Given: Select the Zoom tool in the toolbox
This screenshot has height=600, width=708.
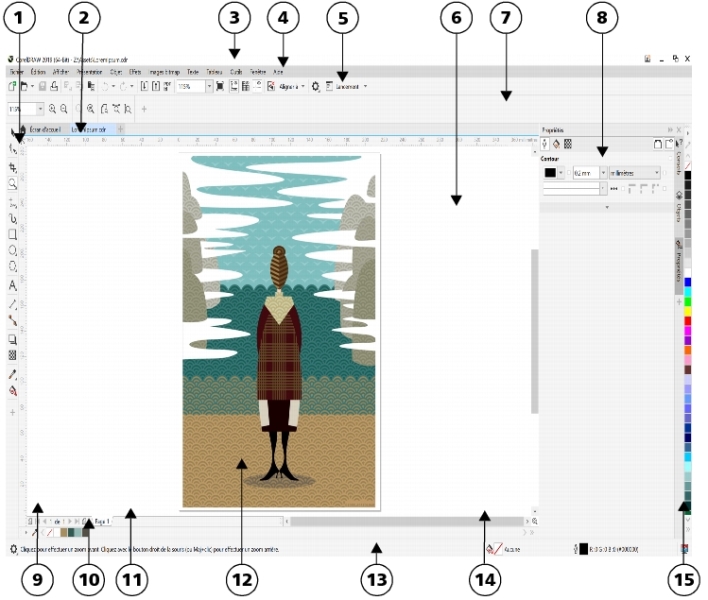Looking at the screenshot, I should (x=12, y=184).
